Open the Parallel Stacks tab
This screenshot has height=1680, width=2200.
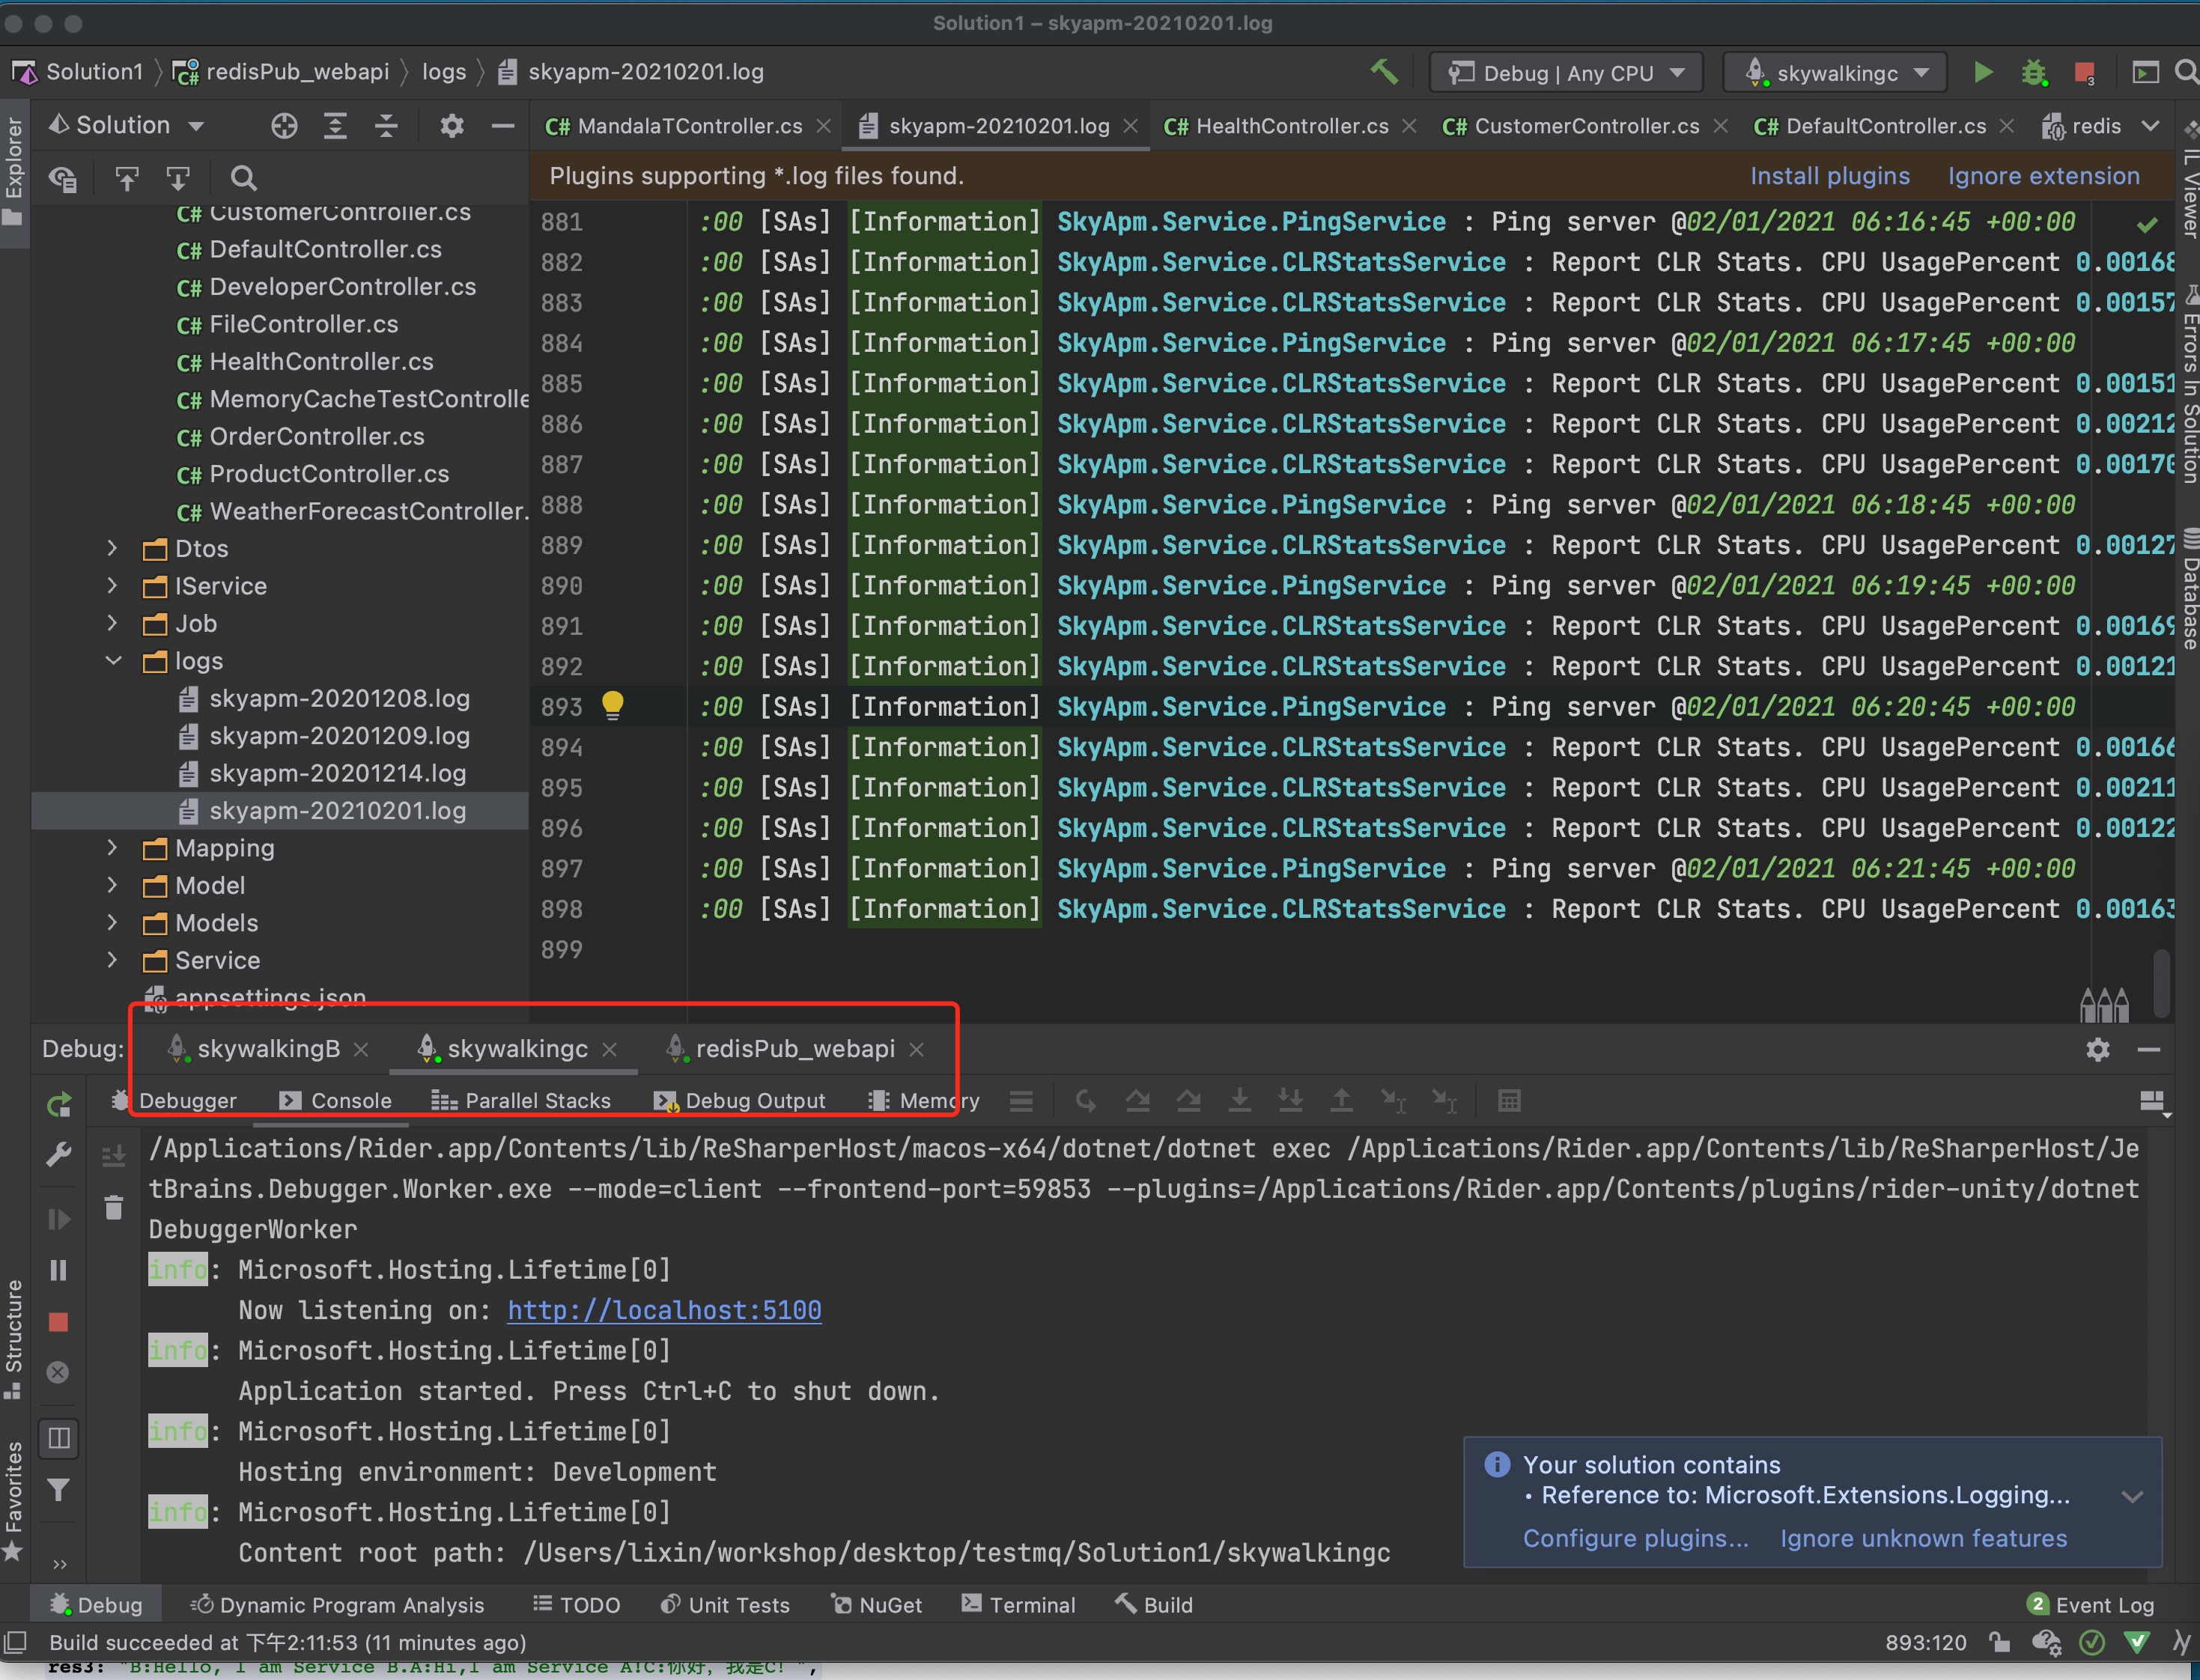[x=521, y=1101]
